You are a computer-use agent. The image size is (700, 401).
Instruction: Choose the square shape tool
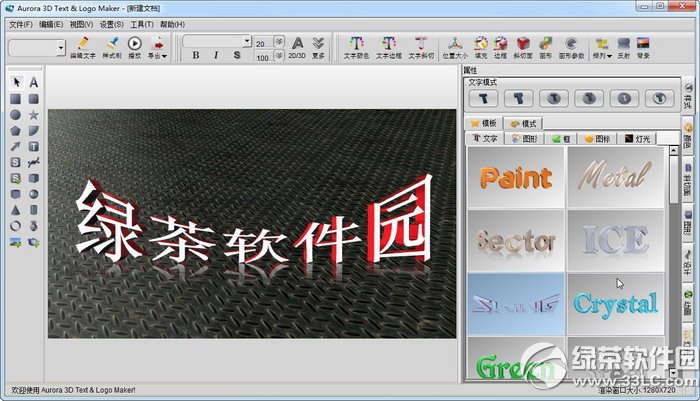click(16, 99)
